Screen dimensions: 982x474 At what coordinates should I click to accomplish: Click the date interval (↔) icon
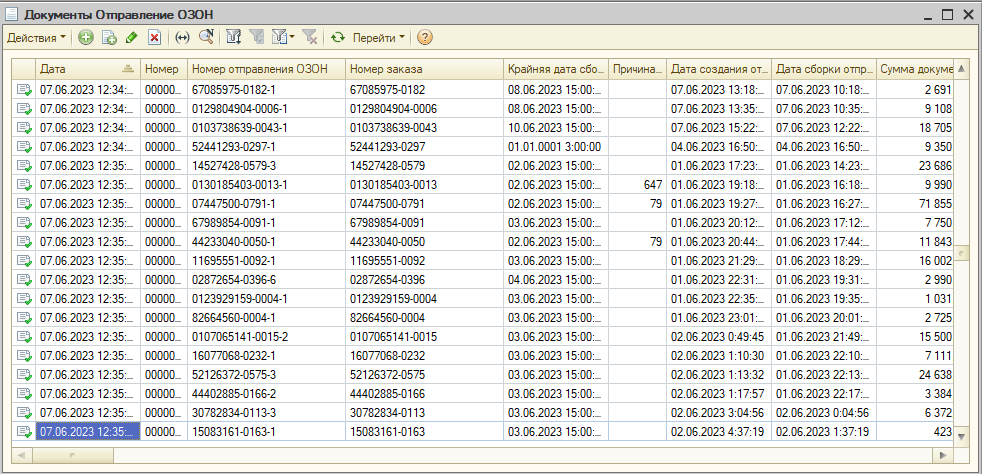[182, 38]
